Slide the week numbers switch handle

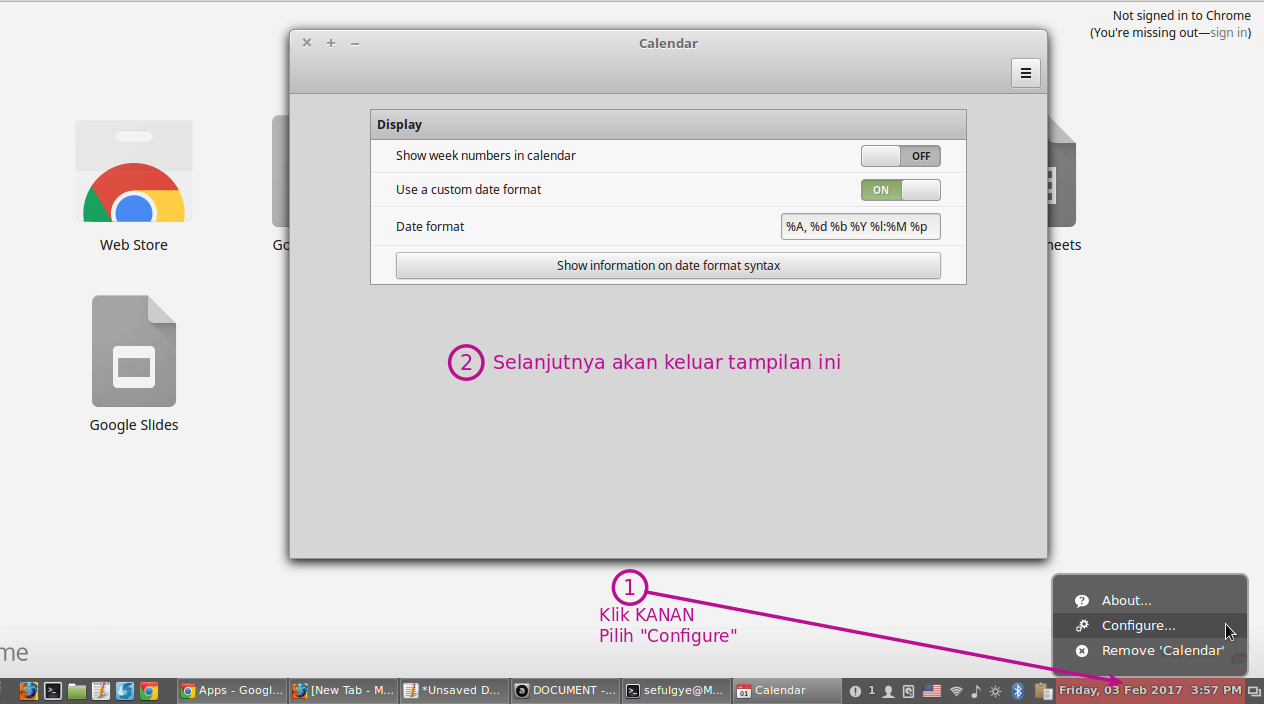pos(880,156)
